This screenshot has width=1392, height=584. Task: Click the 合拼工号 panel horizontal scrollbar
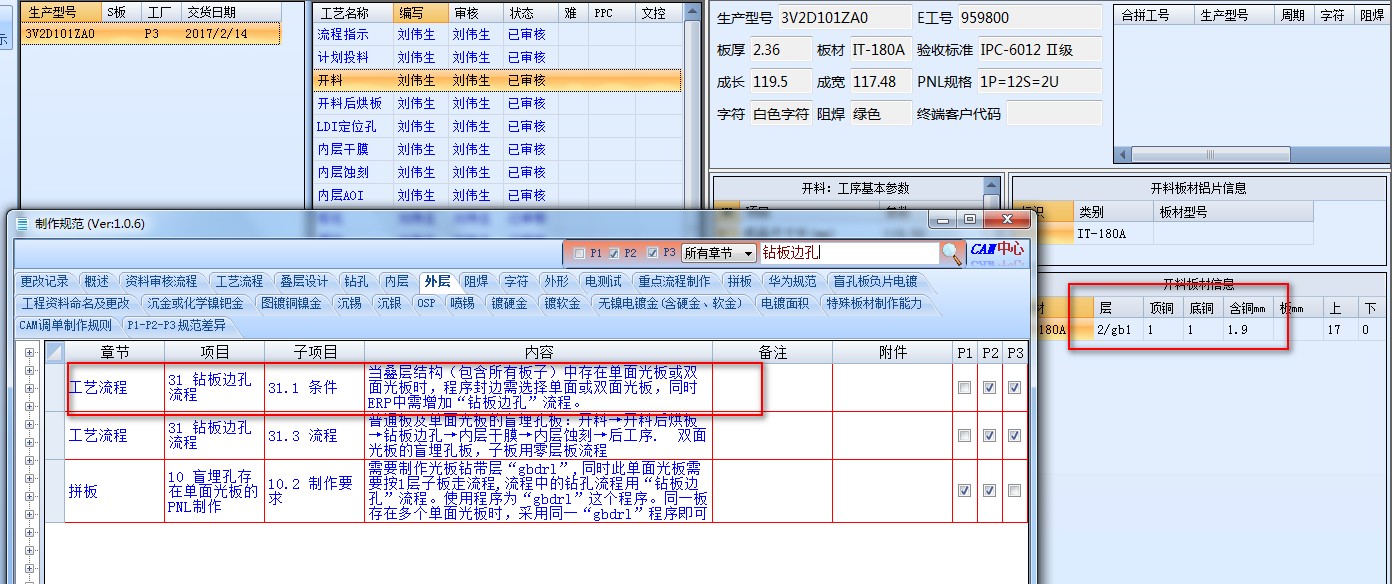coord(1253,155)
